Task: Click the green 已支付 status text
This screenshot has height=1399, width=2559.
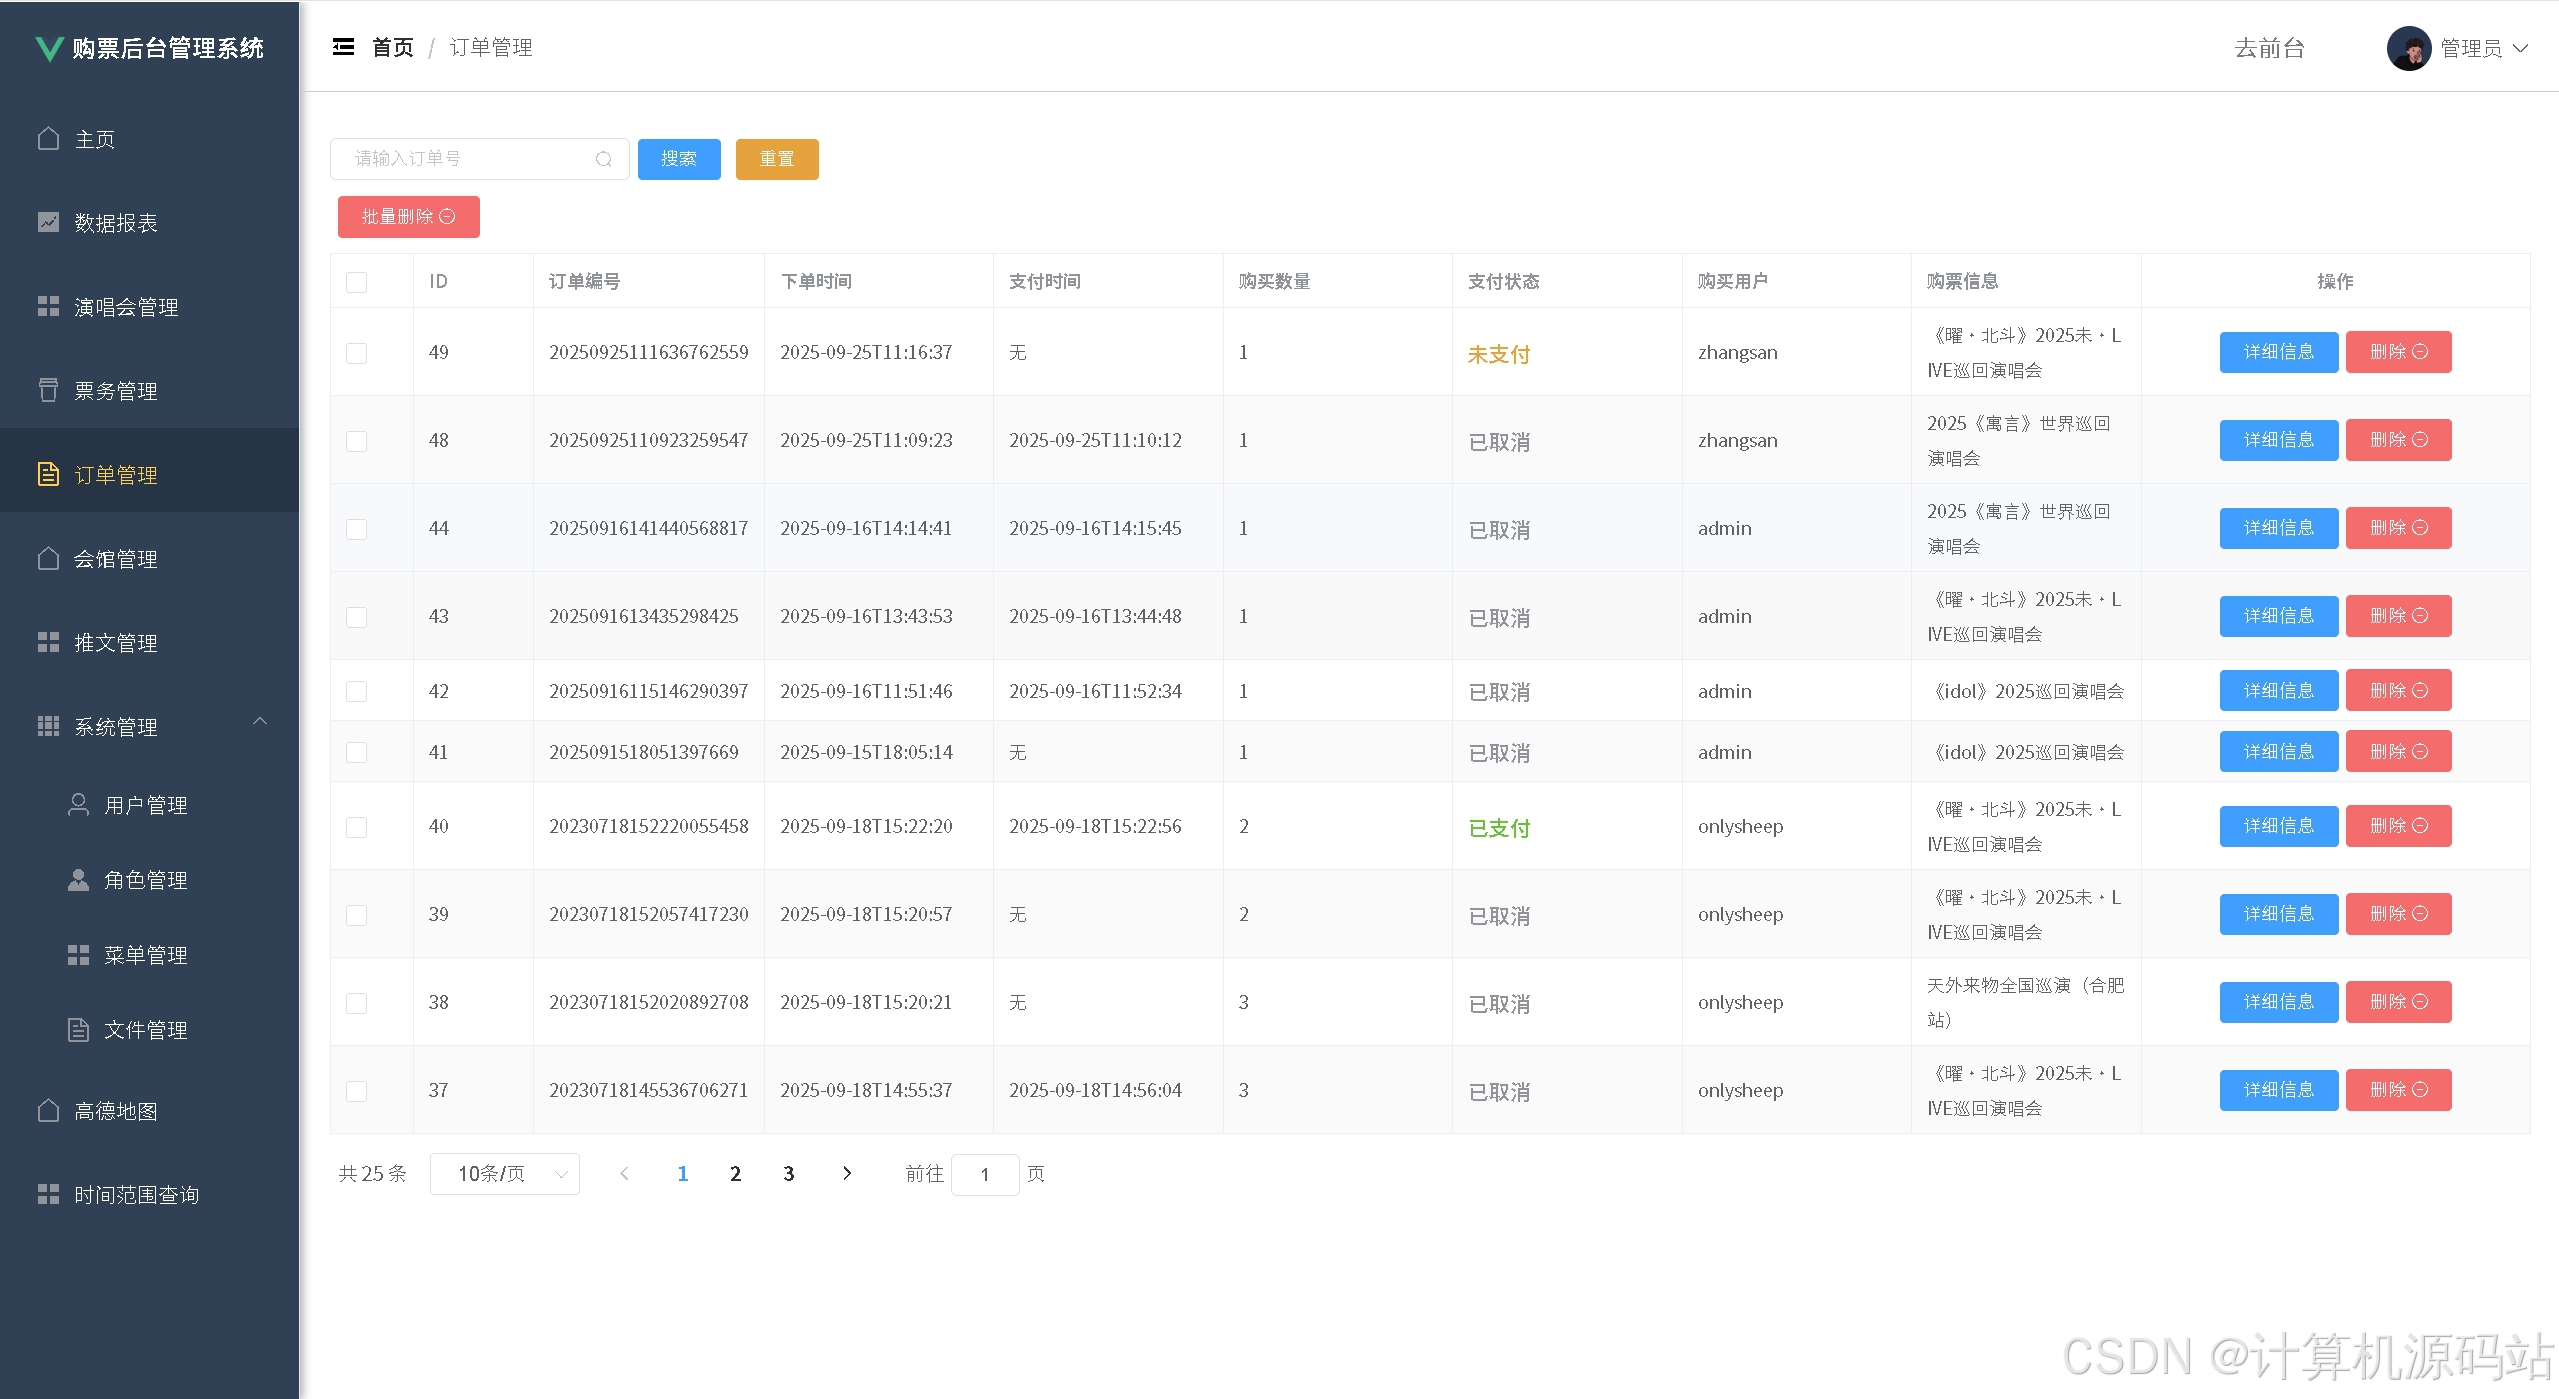Action: [1499, 828]
